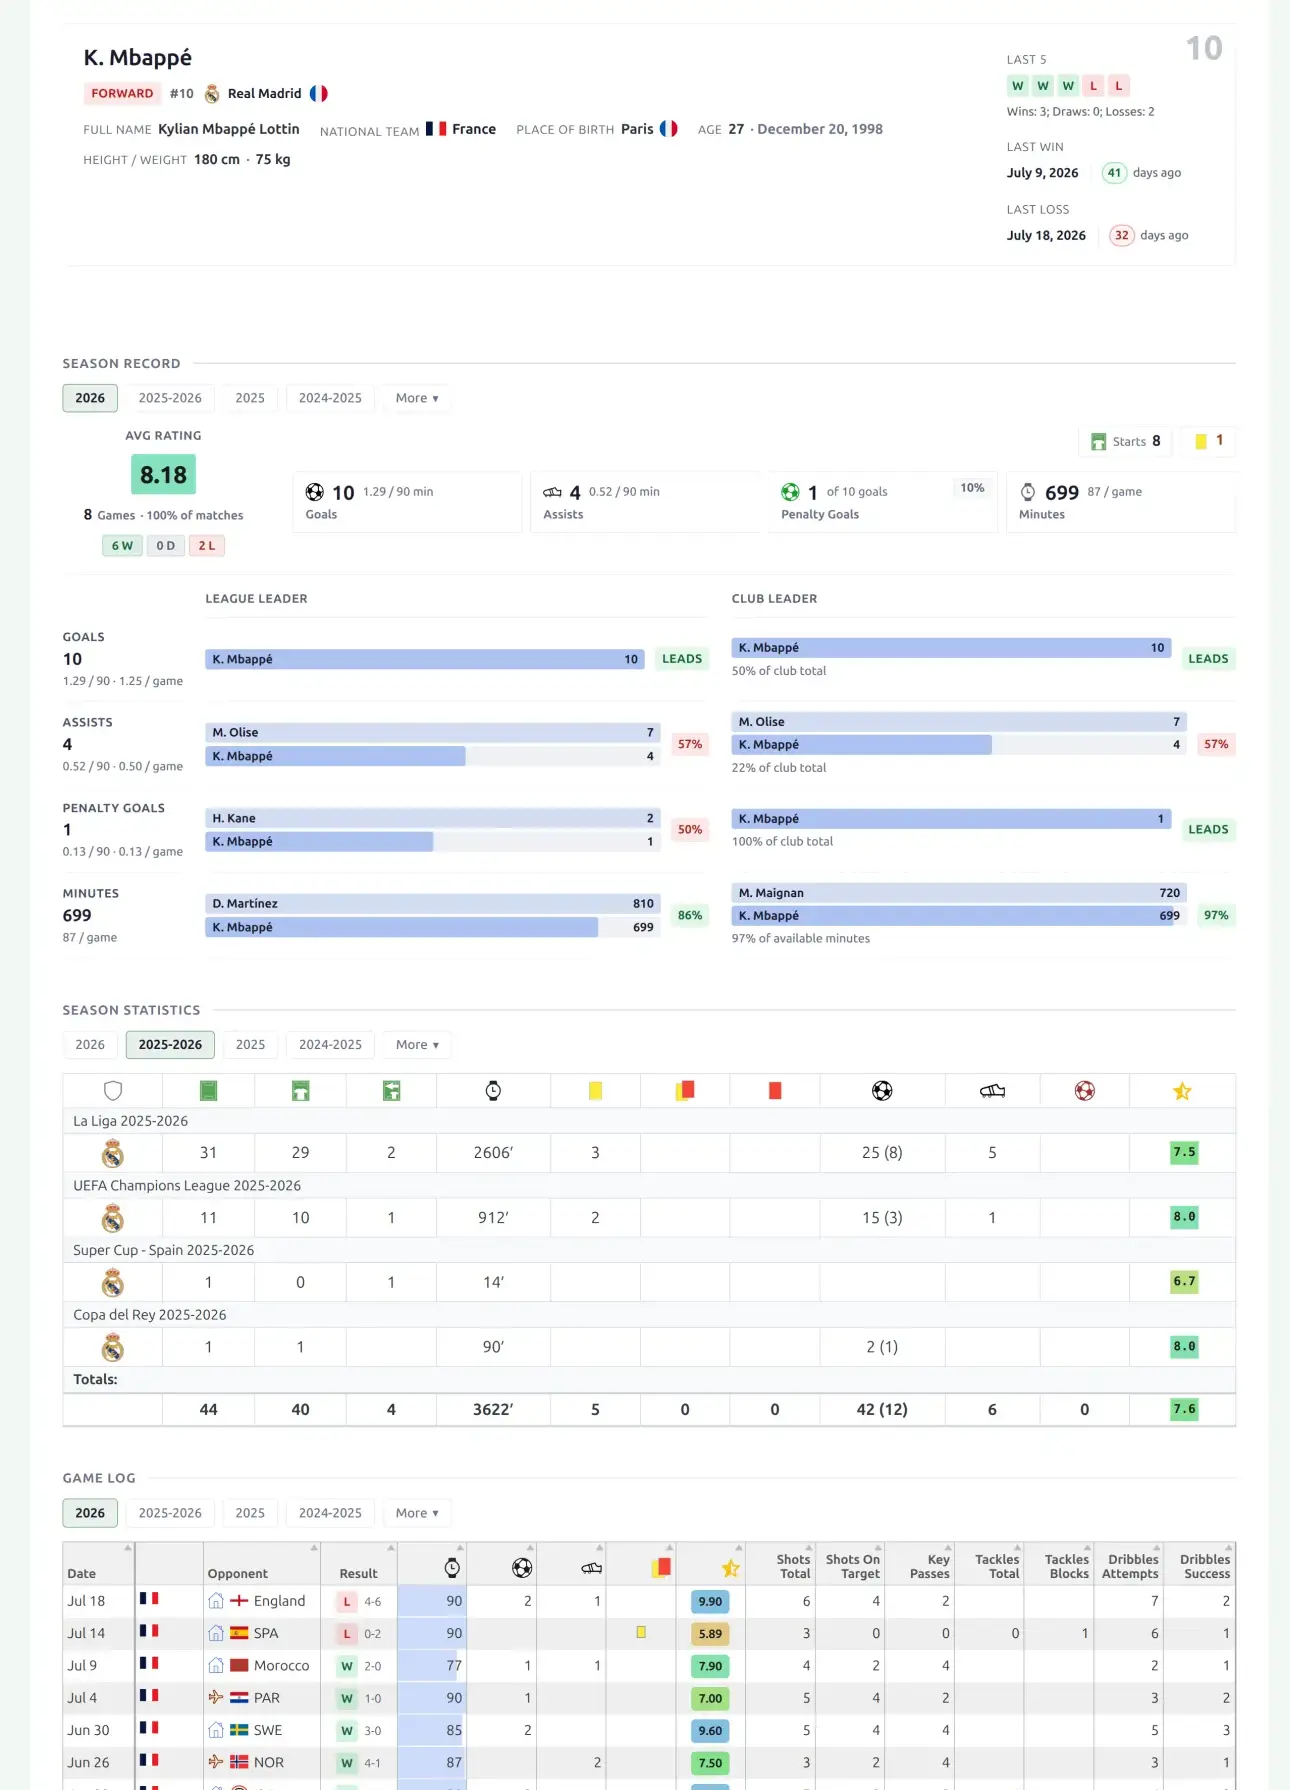Click the Real Madrid crest in Champions League row
Viewport: 1290px width, 1790px height.
(x=113, y=1218)
